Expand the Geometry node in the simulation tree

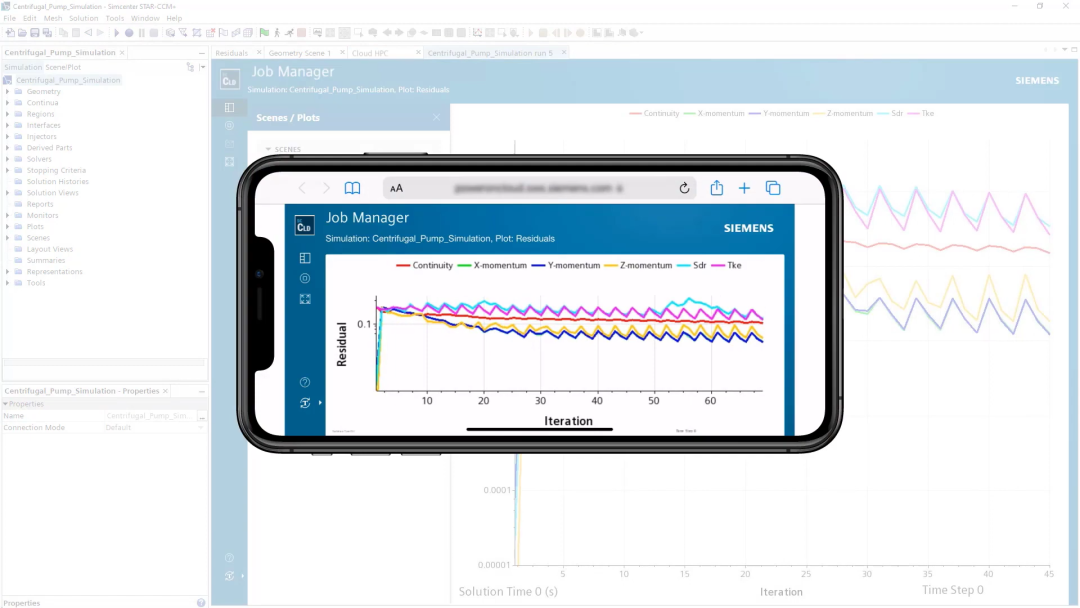7,92
